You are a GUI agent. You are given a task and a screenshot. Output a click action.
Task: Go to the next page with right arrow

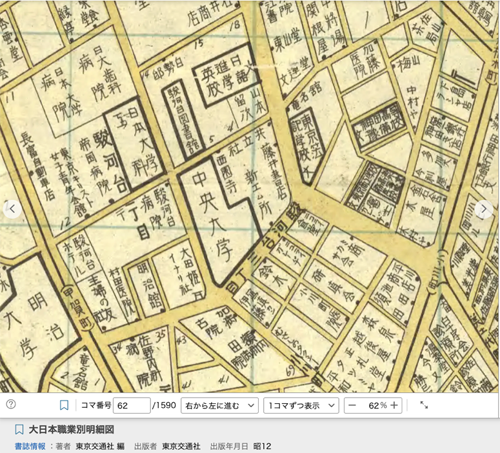coord(483,209)
